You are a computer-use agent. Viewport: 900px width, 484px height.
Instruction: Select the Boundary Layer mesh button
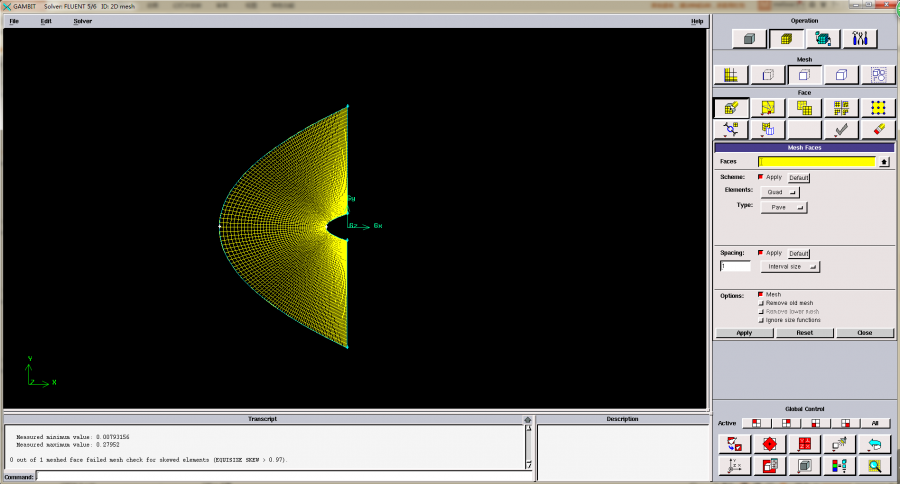[731, 75]
